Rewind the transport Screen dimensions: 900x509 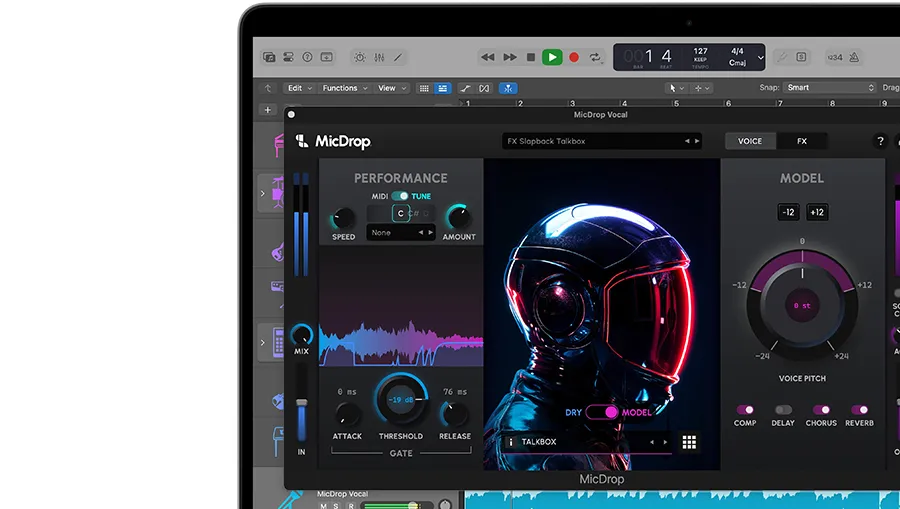pos(488,57)
